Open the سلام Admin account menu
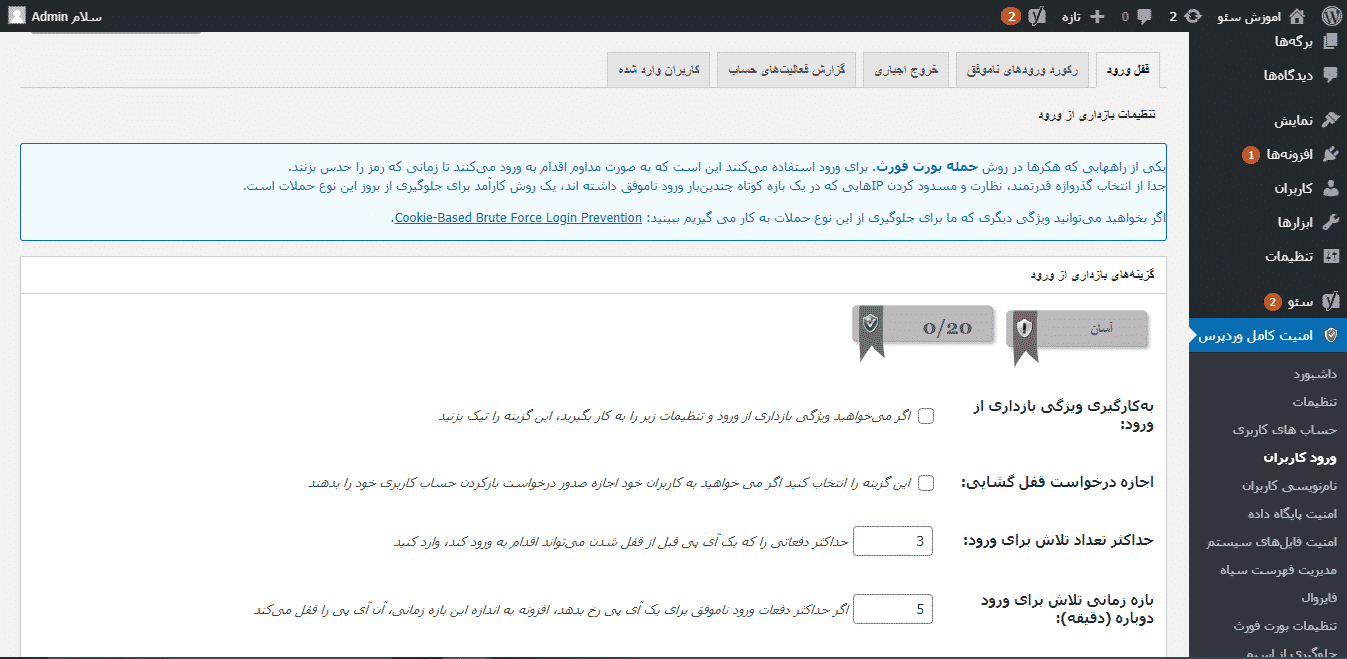Image resolution: width=1347 pixels, height=659 pixels. point(56,16)
